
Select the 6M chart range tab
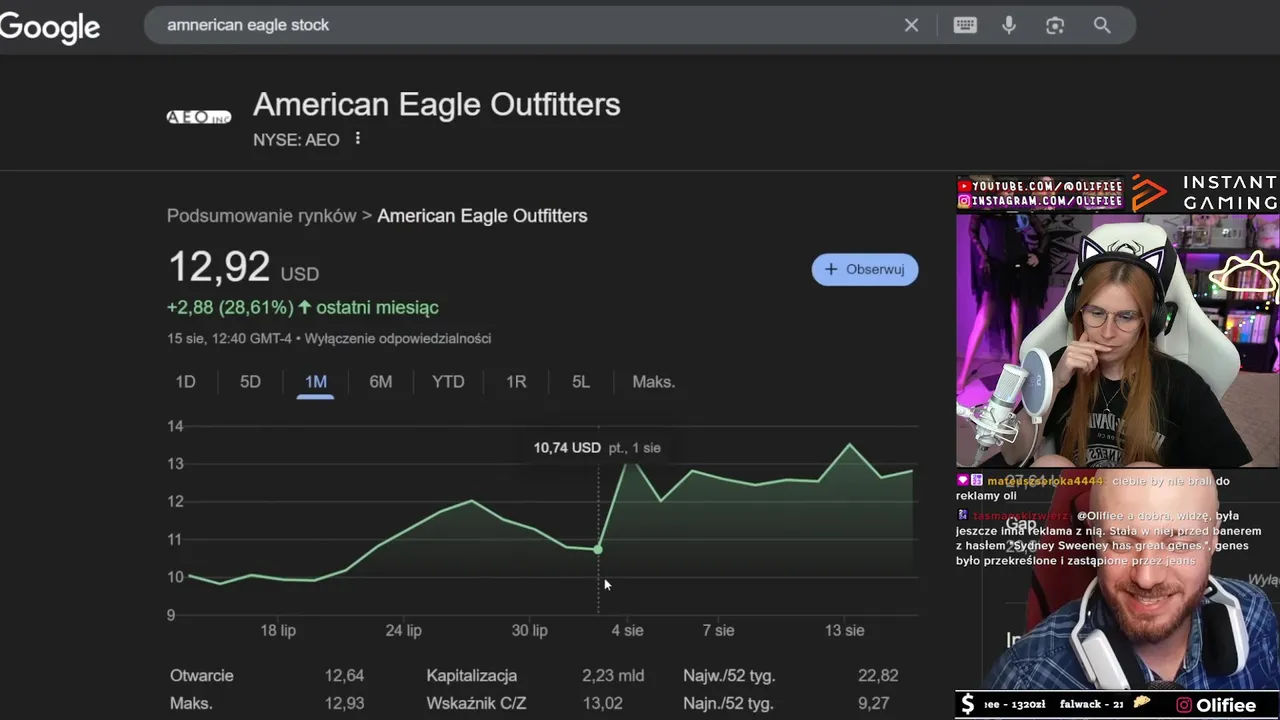381,382
